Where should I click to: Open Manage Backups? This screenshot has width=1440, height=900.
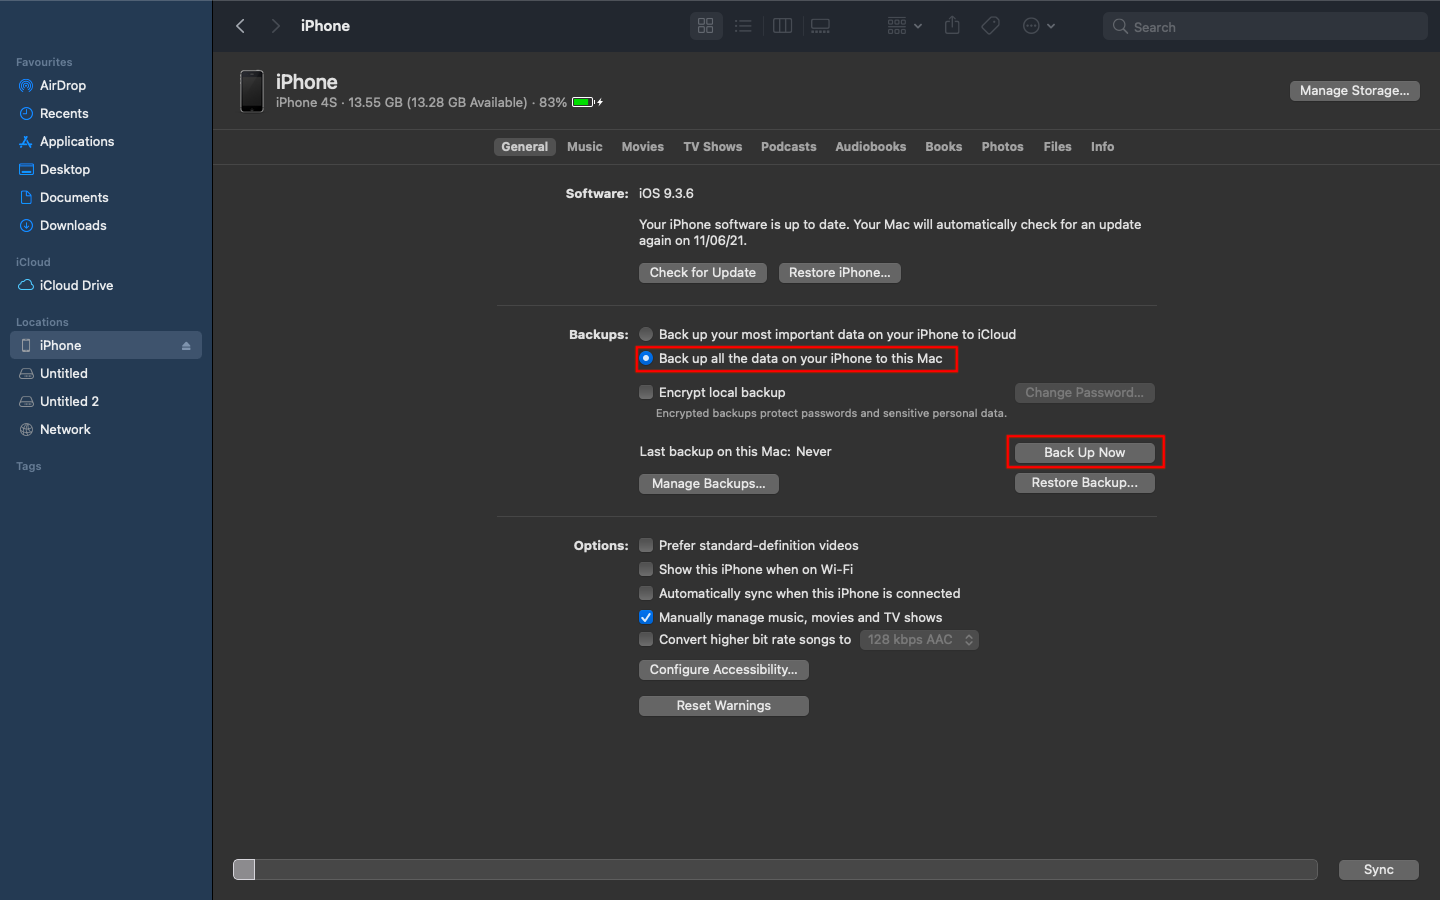tap(709, 484)
